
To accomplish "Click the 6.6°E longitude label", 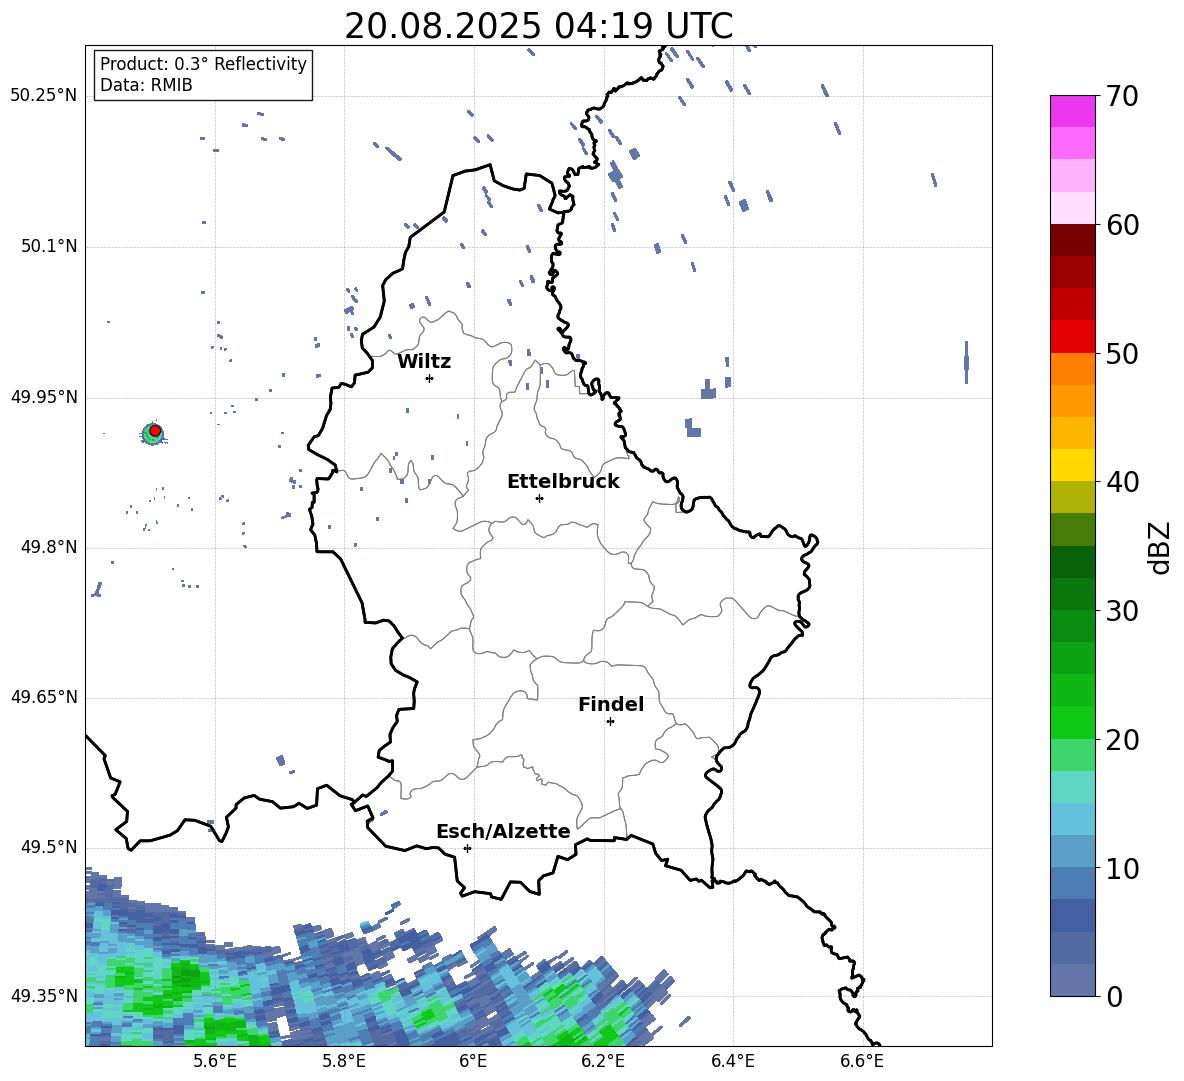I will point(862,1061).
